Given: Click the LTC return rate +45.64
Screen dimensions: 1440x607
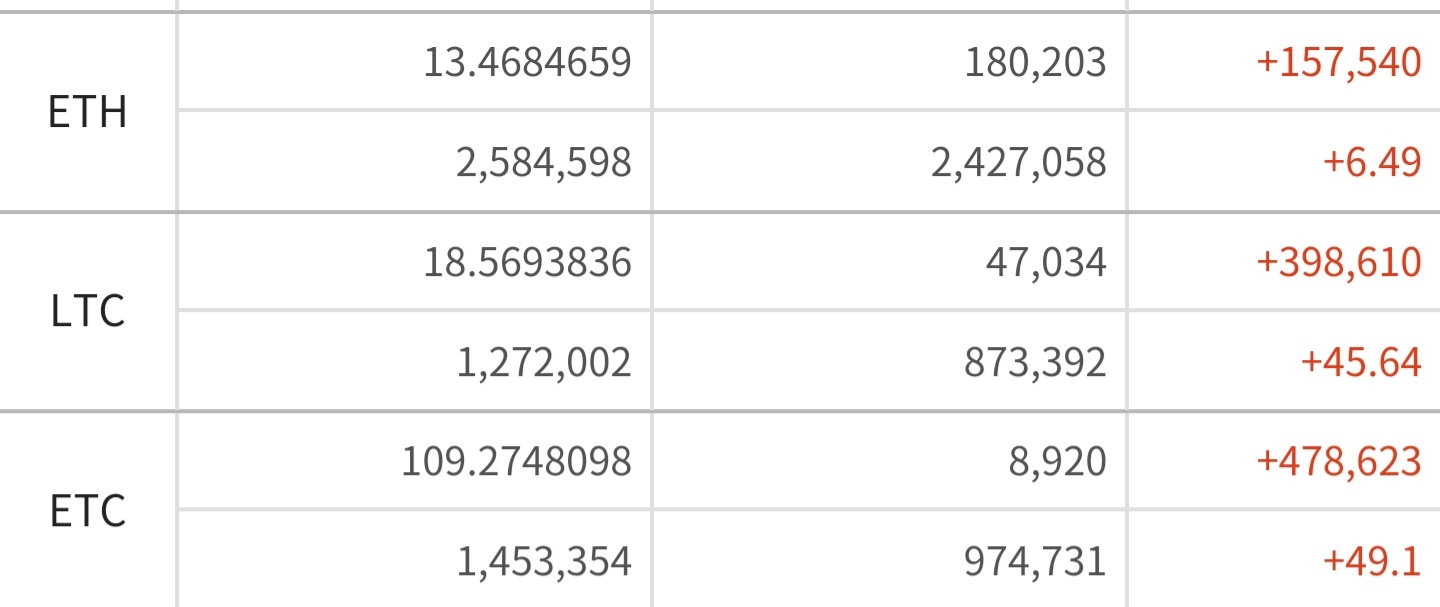Looking at the screenshot, I should [x=1361, y=363].
